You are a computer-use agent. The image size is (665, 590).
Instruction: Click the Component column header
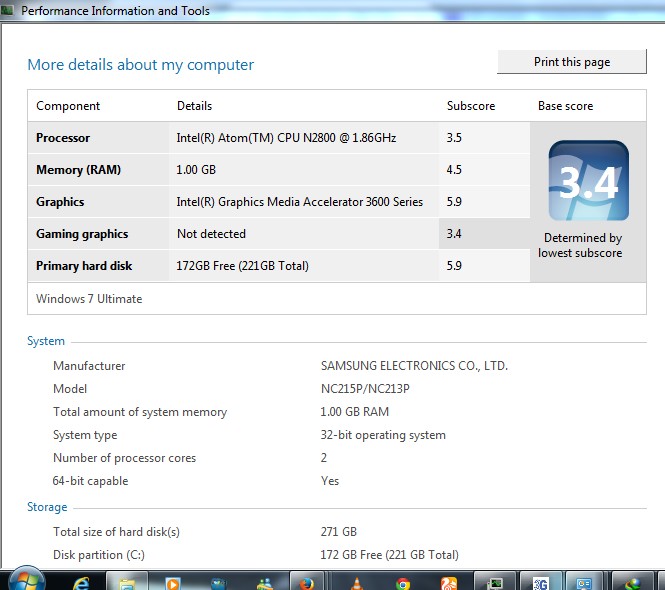68,106
